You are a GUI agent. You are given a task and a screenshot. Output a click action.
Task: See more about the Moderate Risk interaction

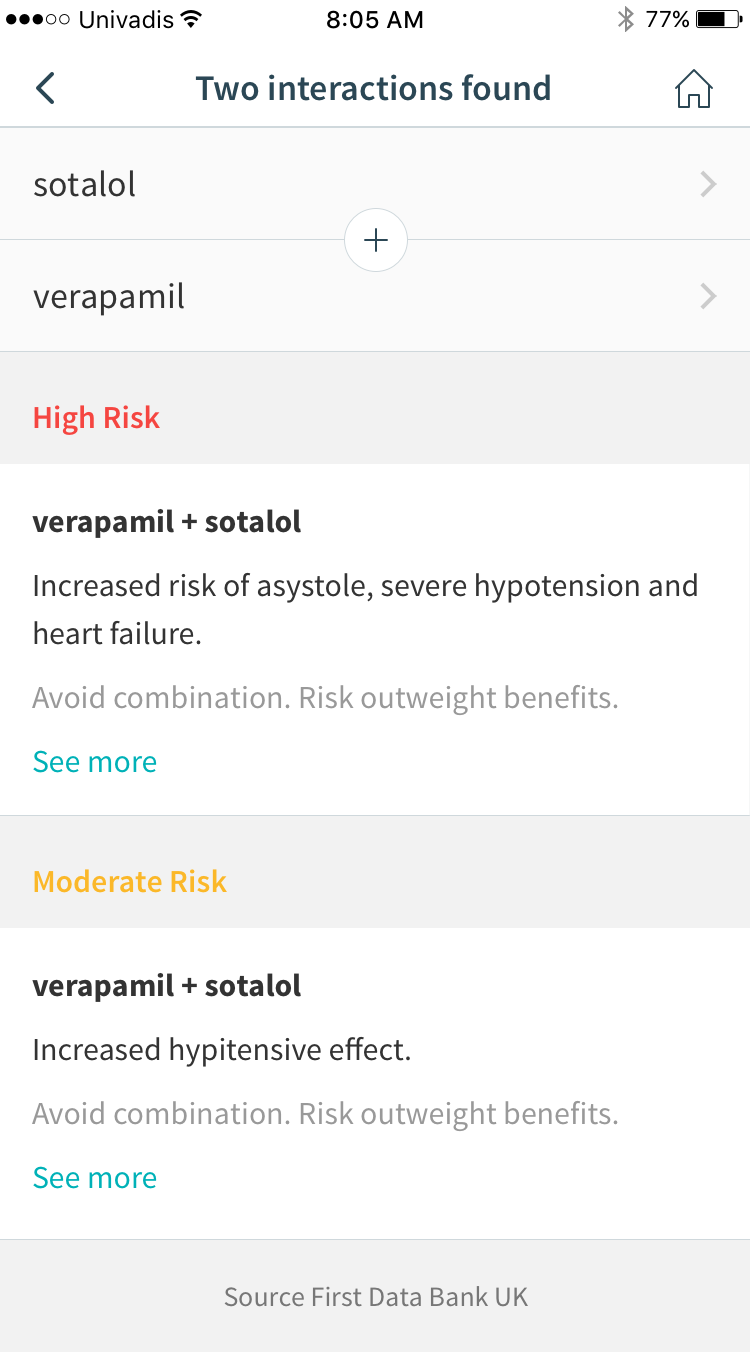pos(95,1178)
